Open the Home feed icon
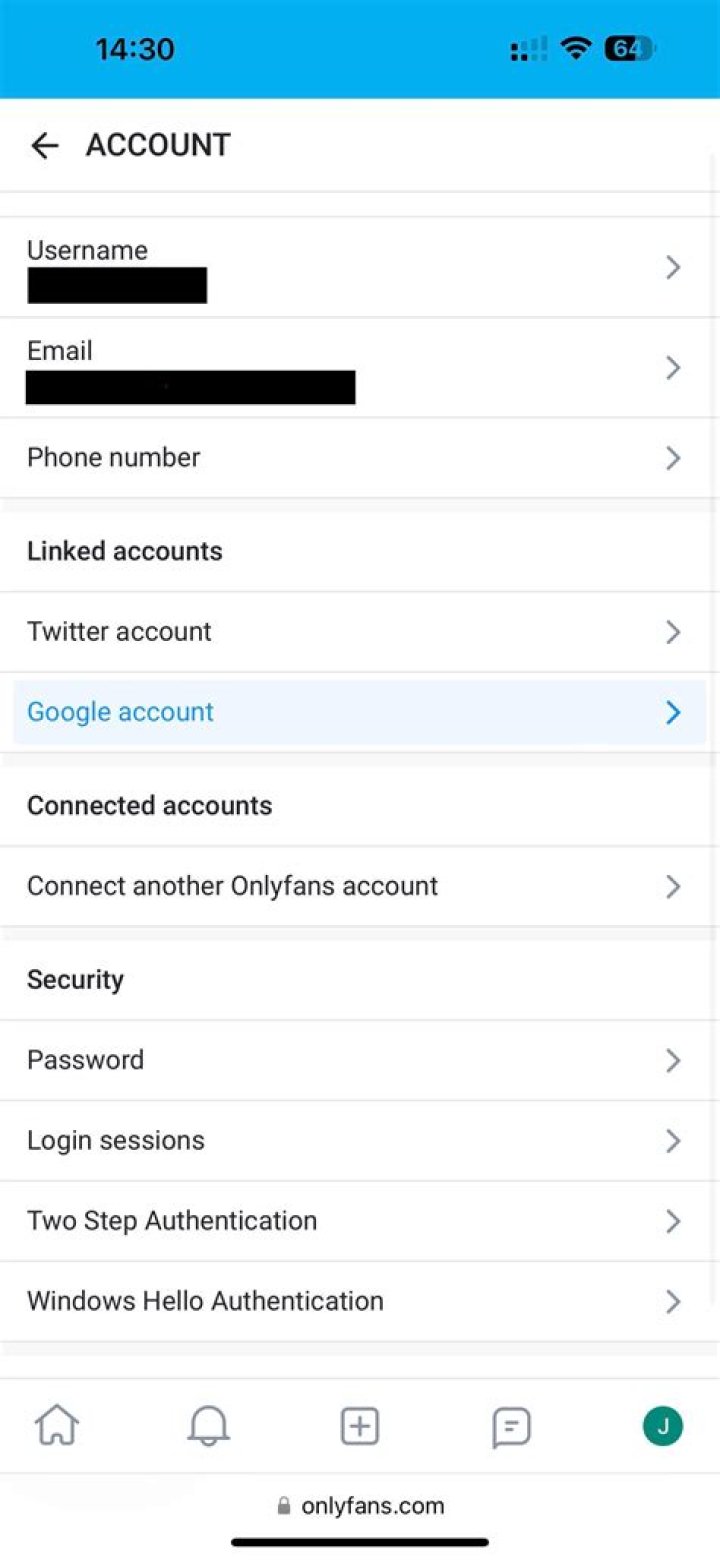Image resolution: width=720 pixels, height=1560 pixels. [x=57, y=1426]
